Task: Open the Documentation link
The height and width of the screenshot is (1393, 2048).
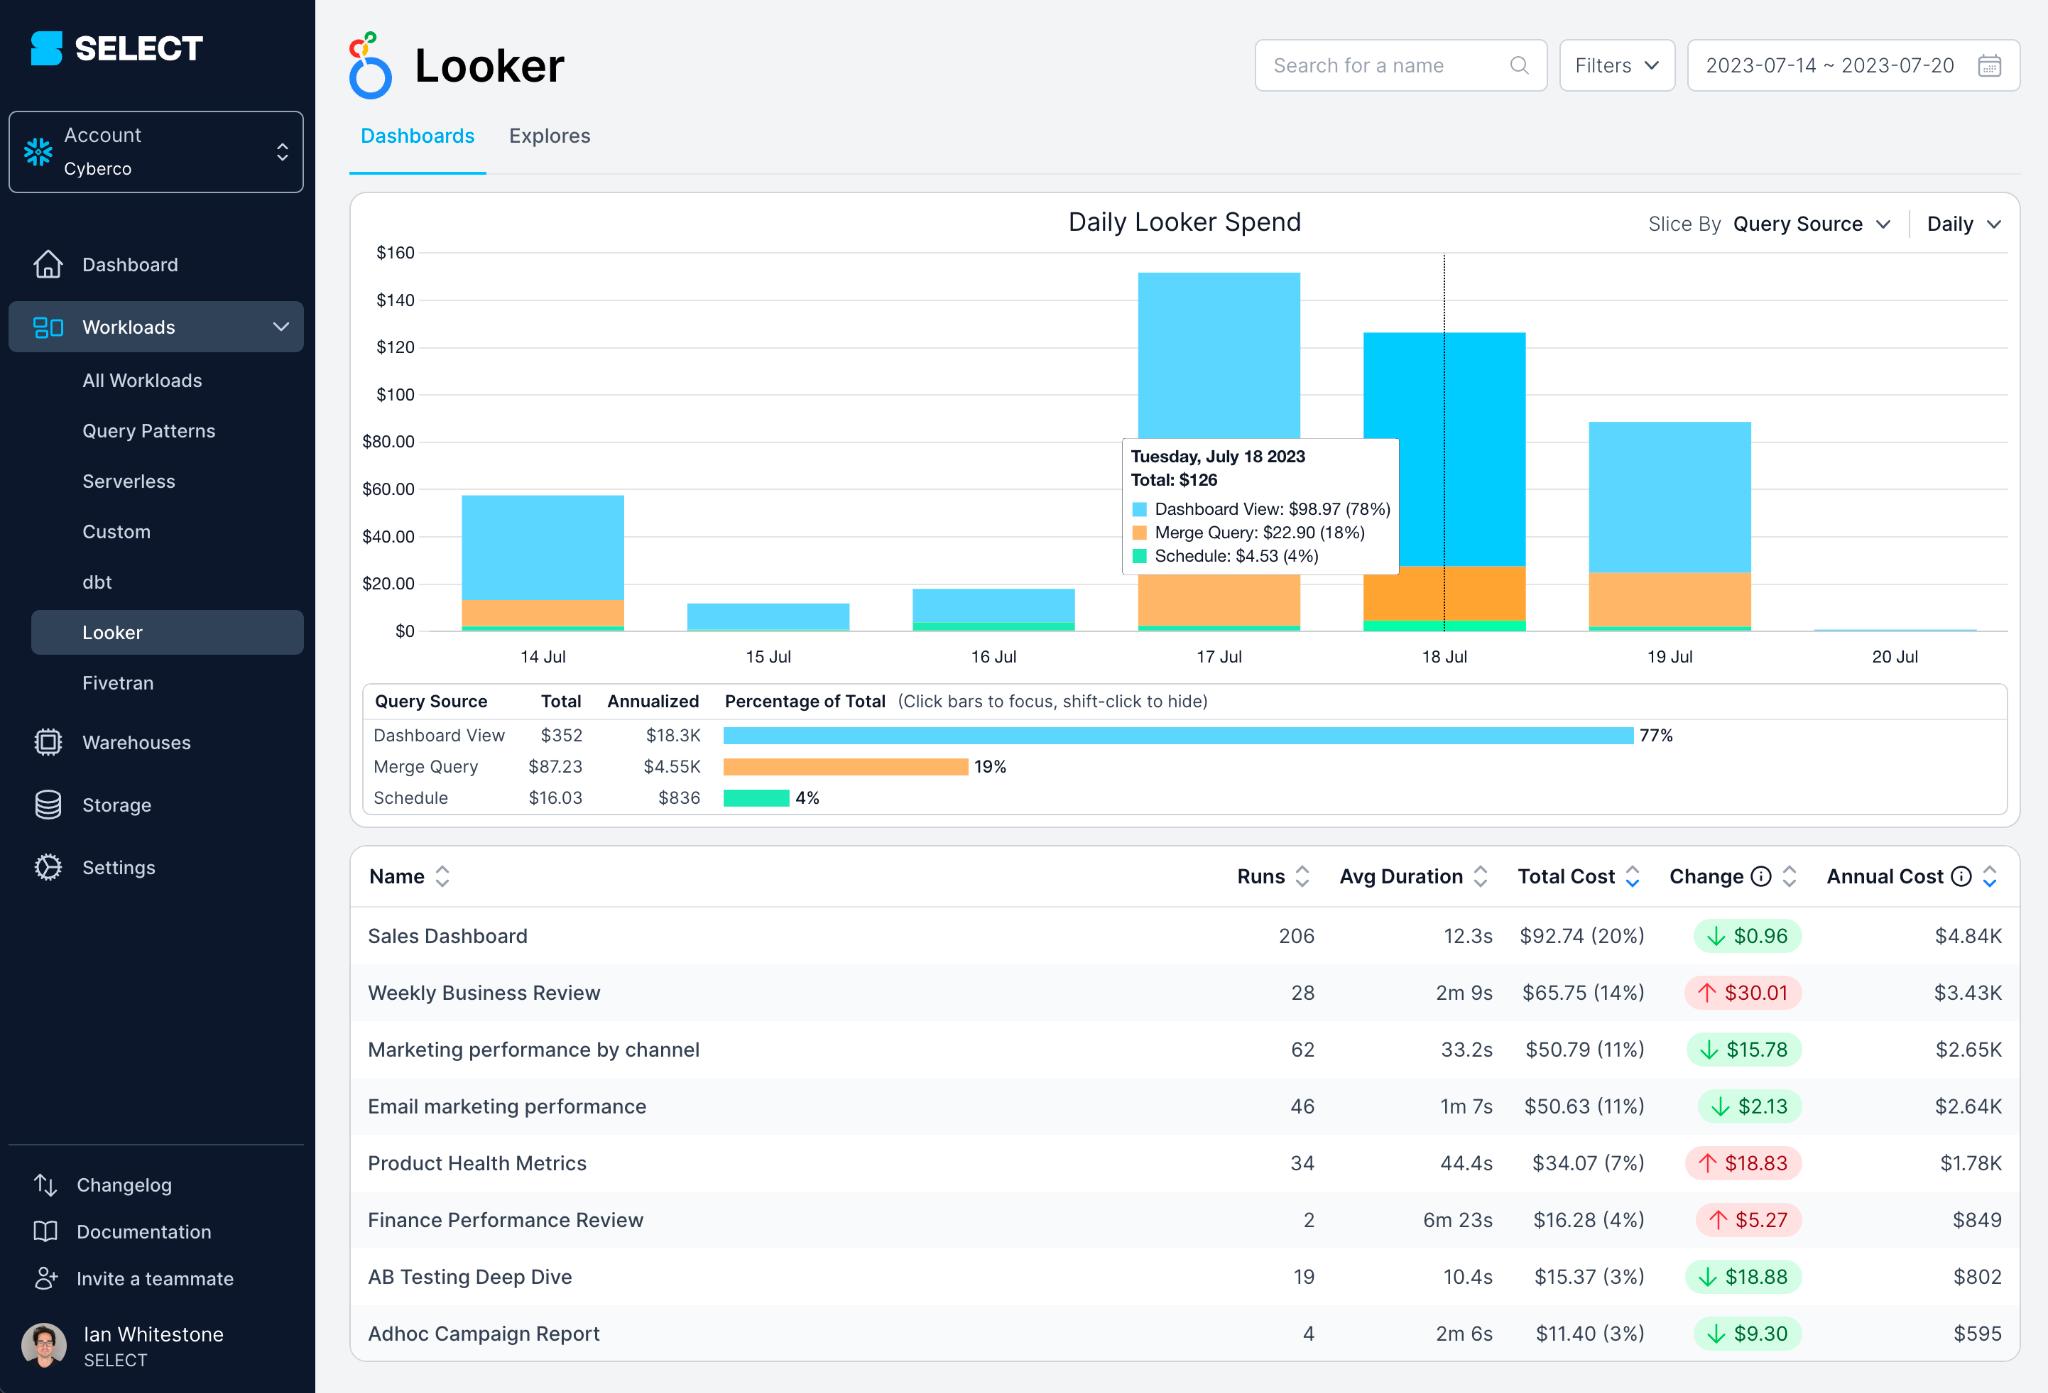Action: click(144, 1232)
